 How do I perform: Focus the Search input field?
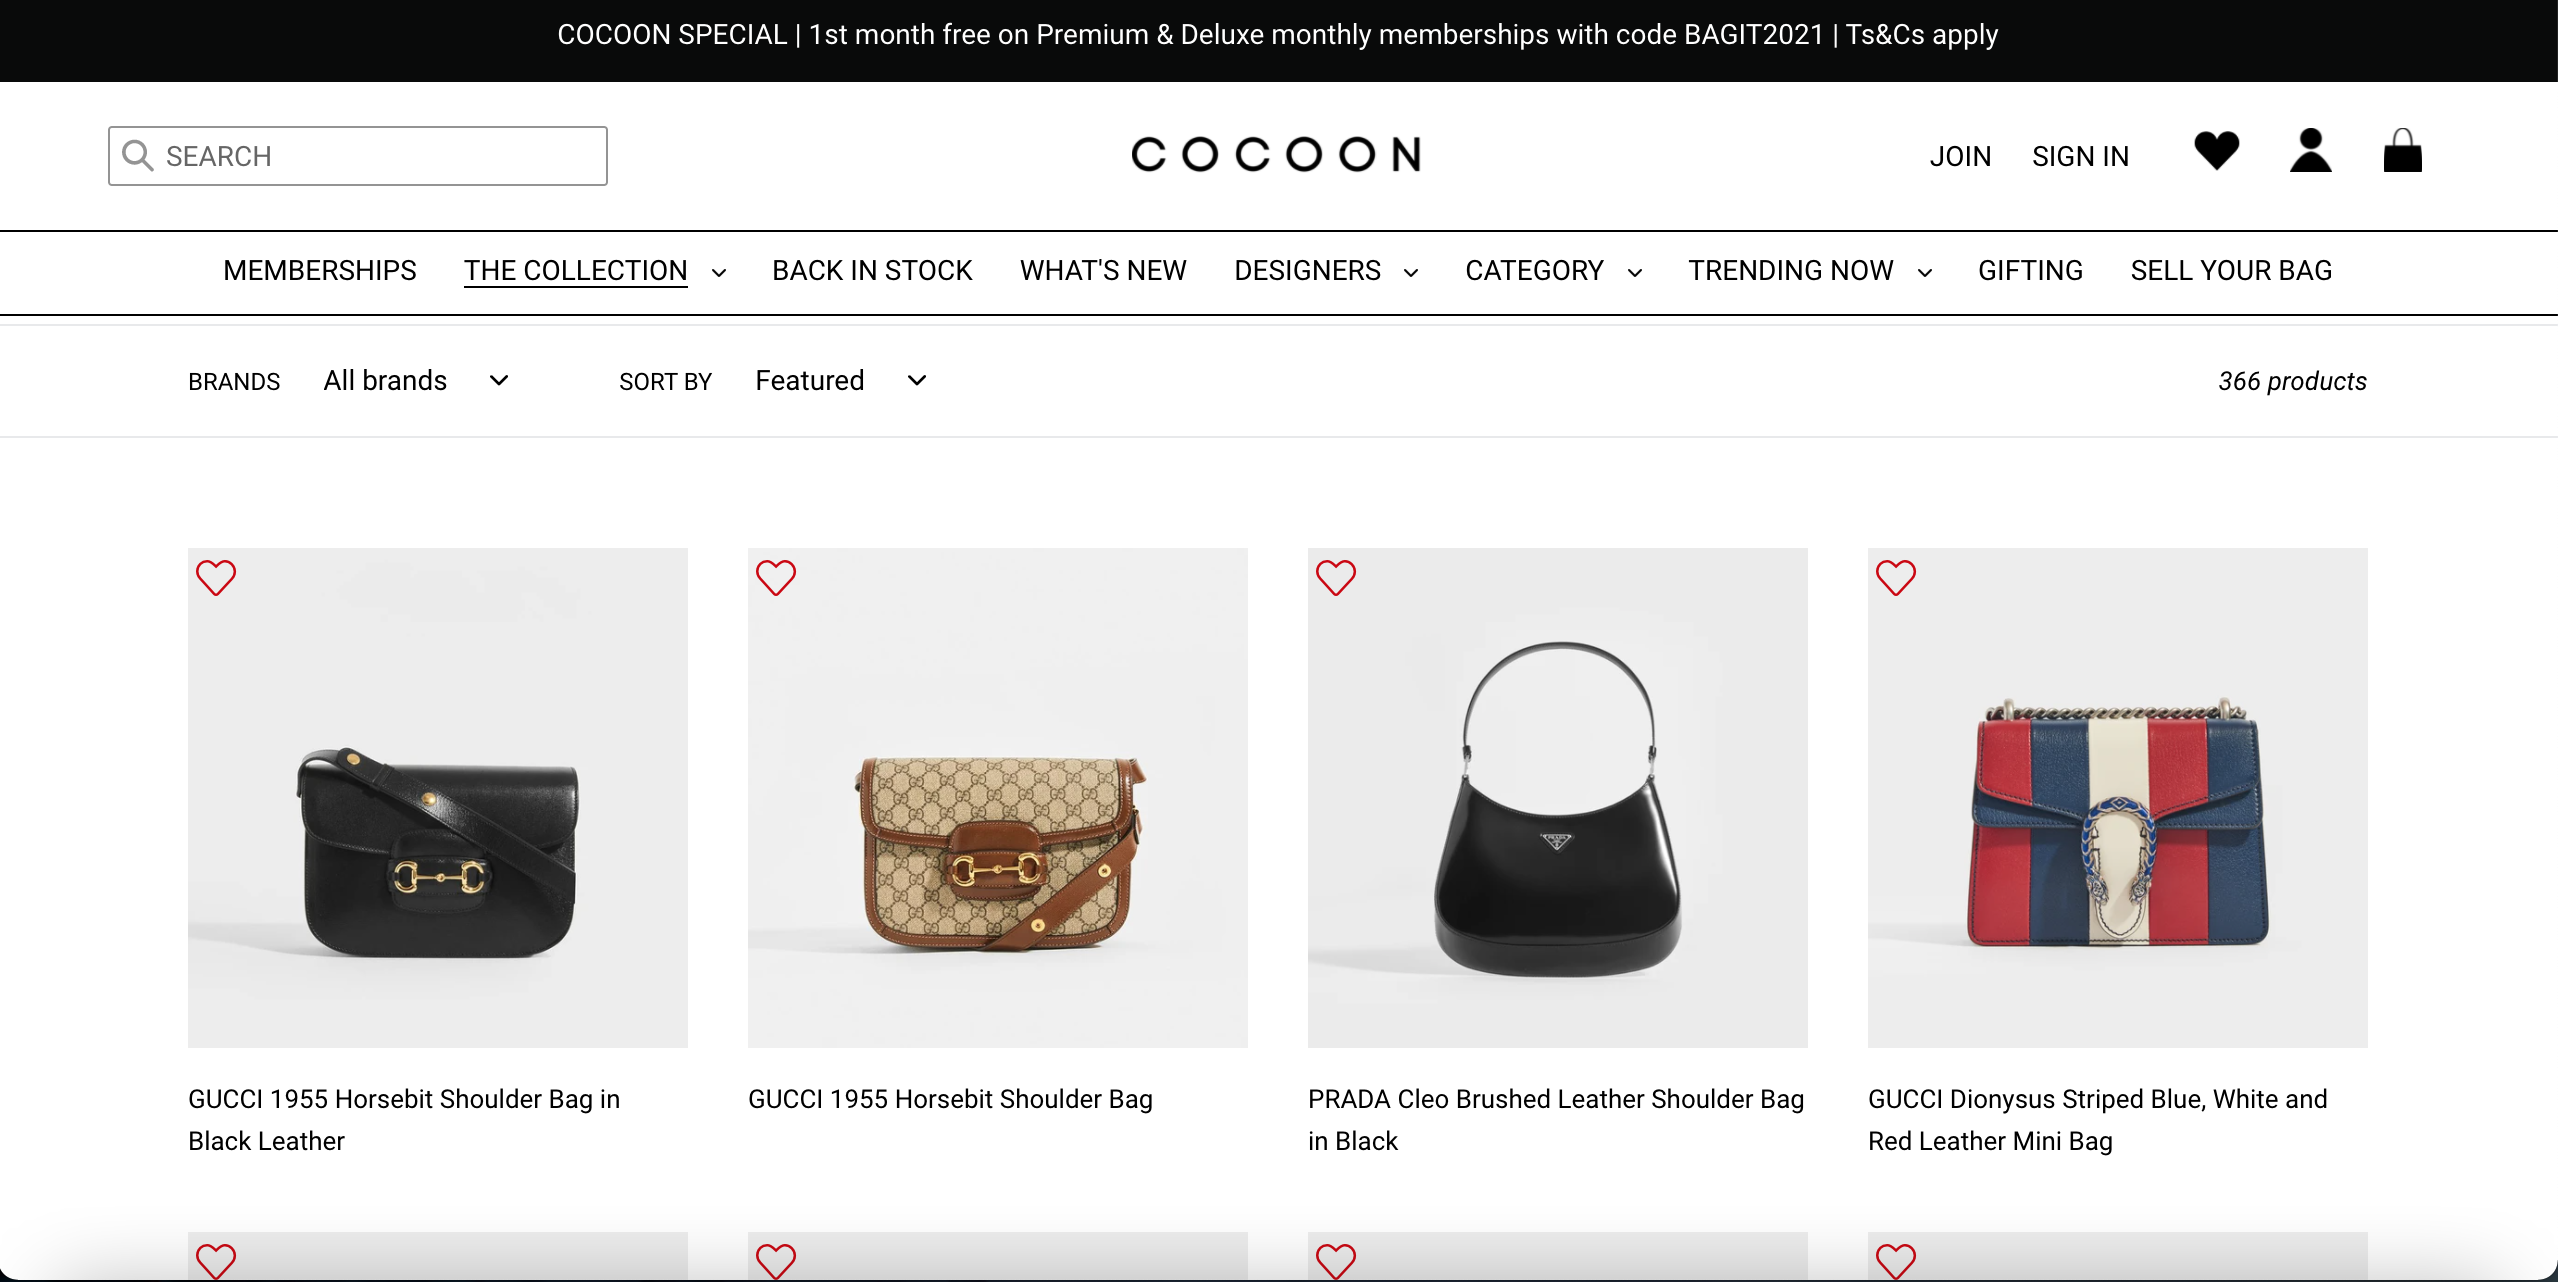click(x=380, y=156)
